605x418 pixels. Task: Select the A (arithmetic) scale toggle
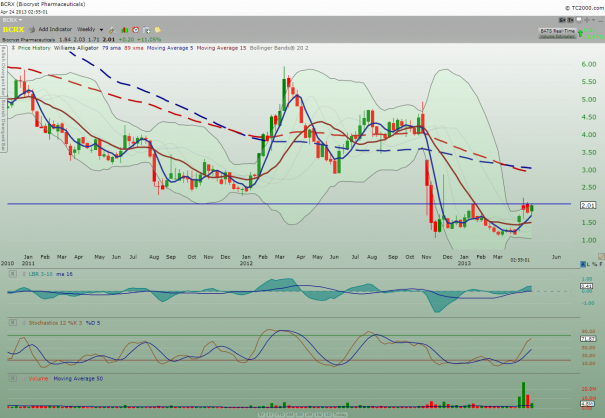point(583,264)
